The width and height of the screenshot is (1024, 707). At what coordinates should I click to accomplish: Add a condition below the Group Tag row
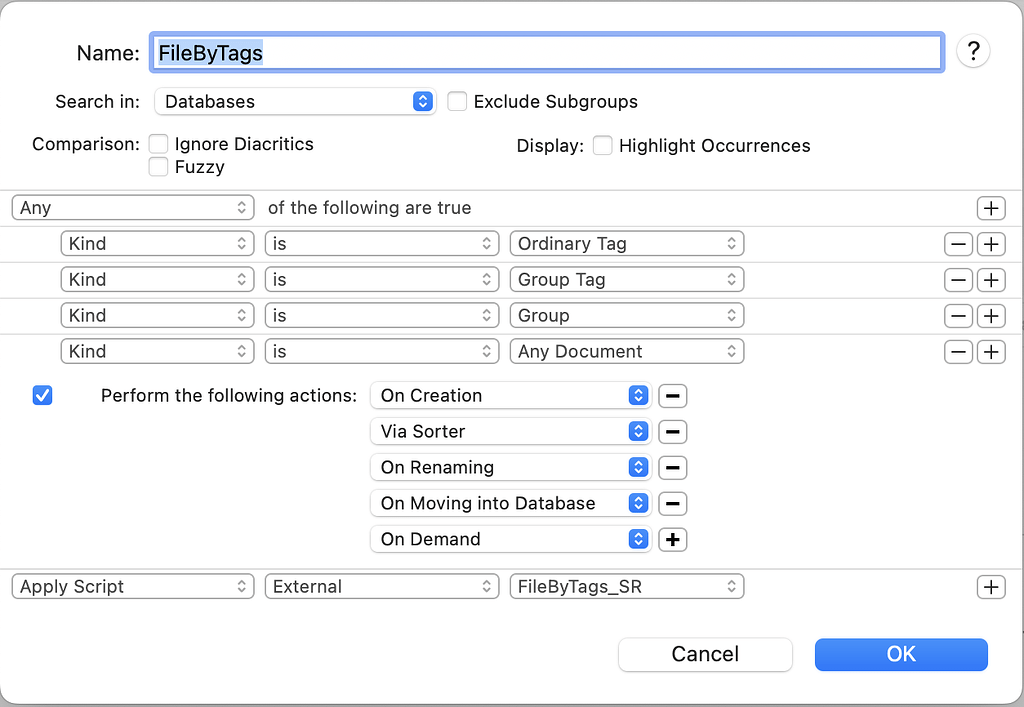coord(991,279)
